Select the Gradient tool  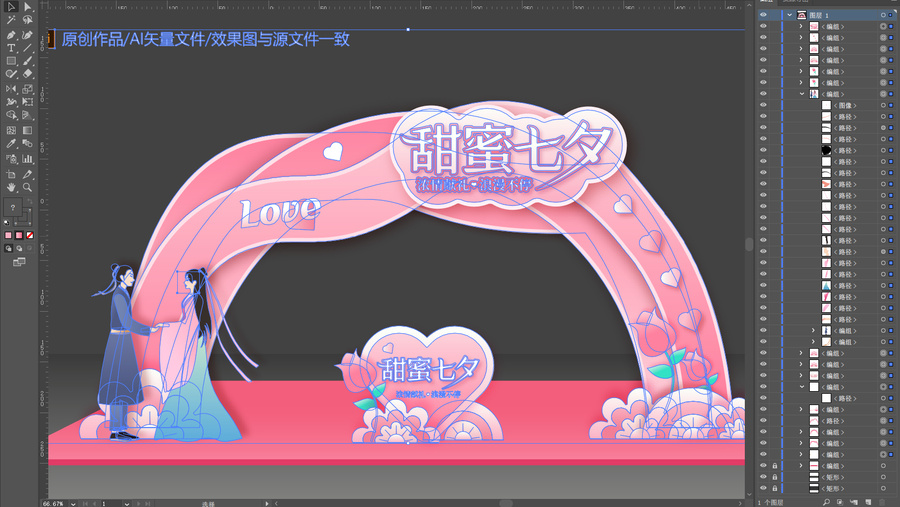pyautogui.click(x=27, y=130)
